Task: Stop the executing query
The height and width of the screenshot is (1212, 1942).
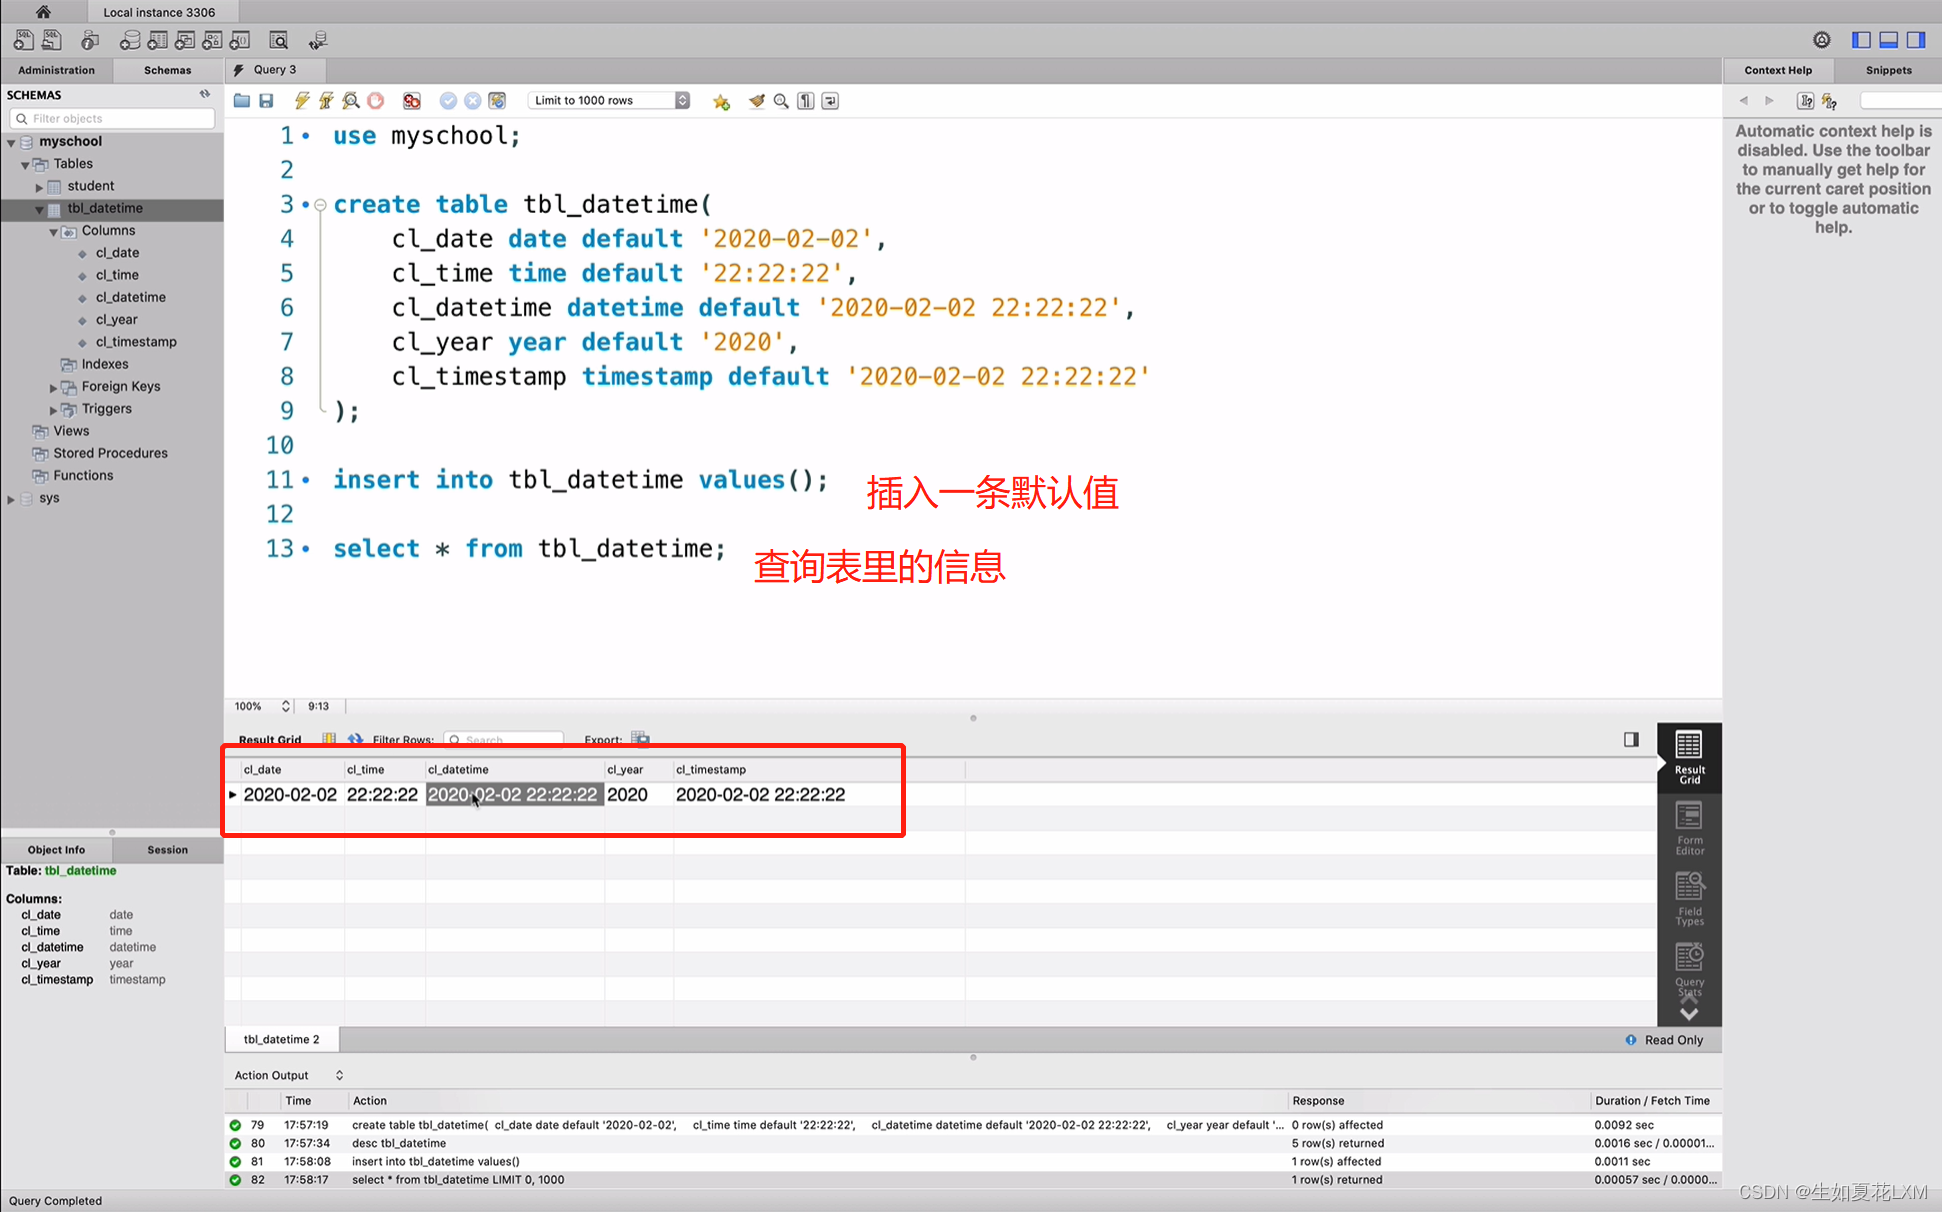Action: tap(376, 100)
